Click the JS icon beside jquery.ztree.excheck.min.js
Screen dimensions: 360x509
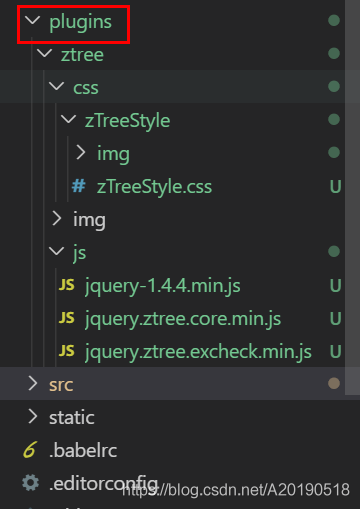67,351
